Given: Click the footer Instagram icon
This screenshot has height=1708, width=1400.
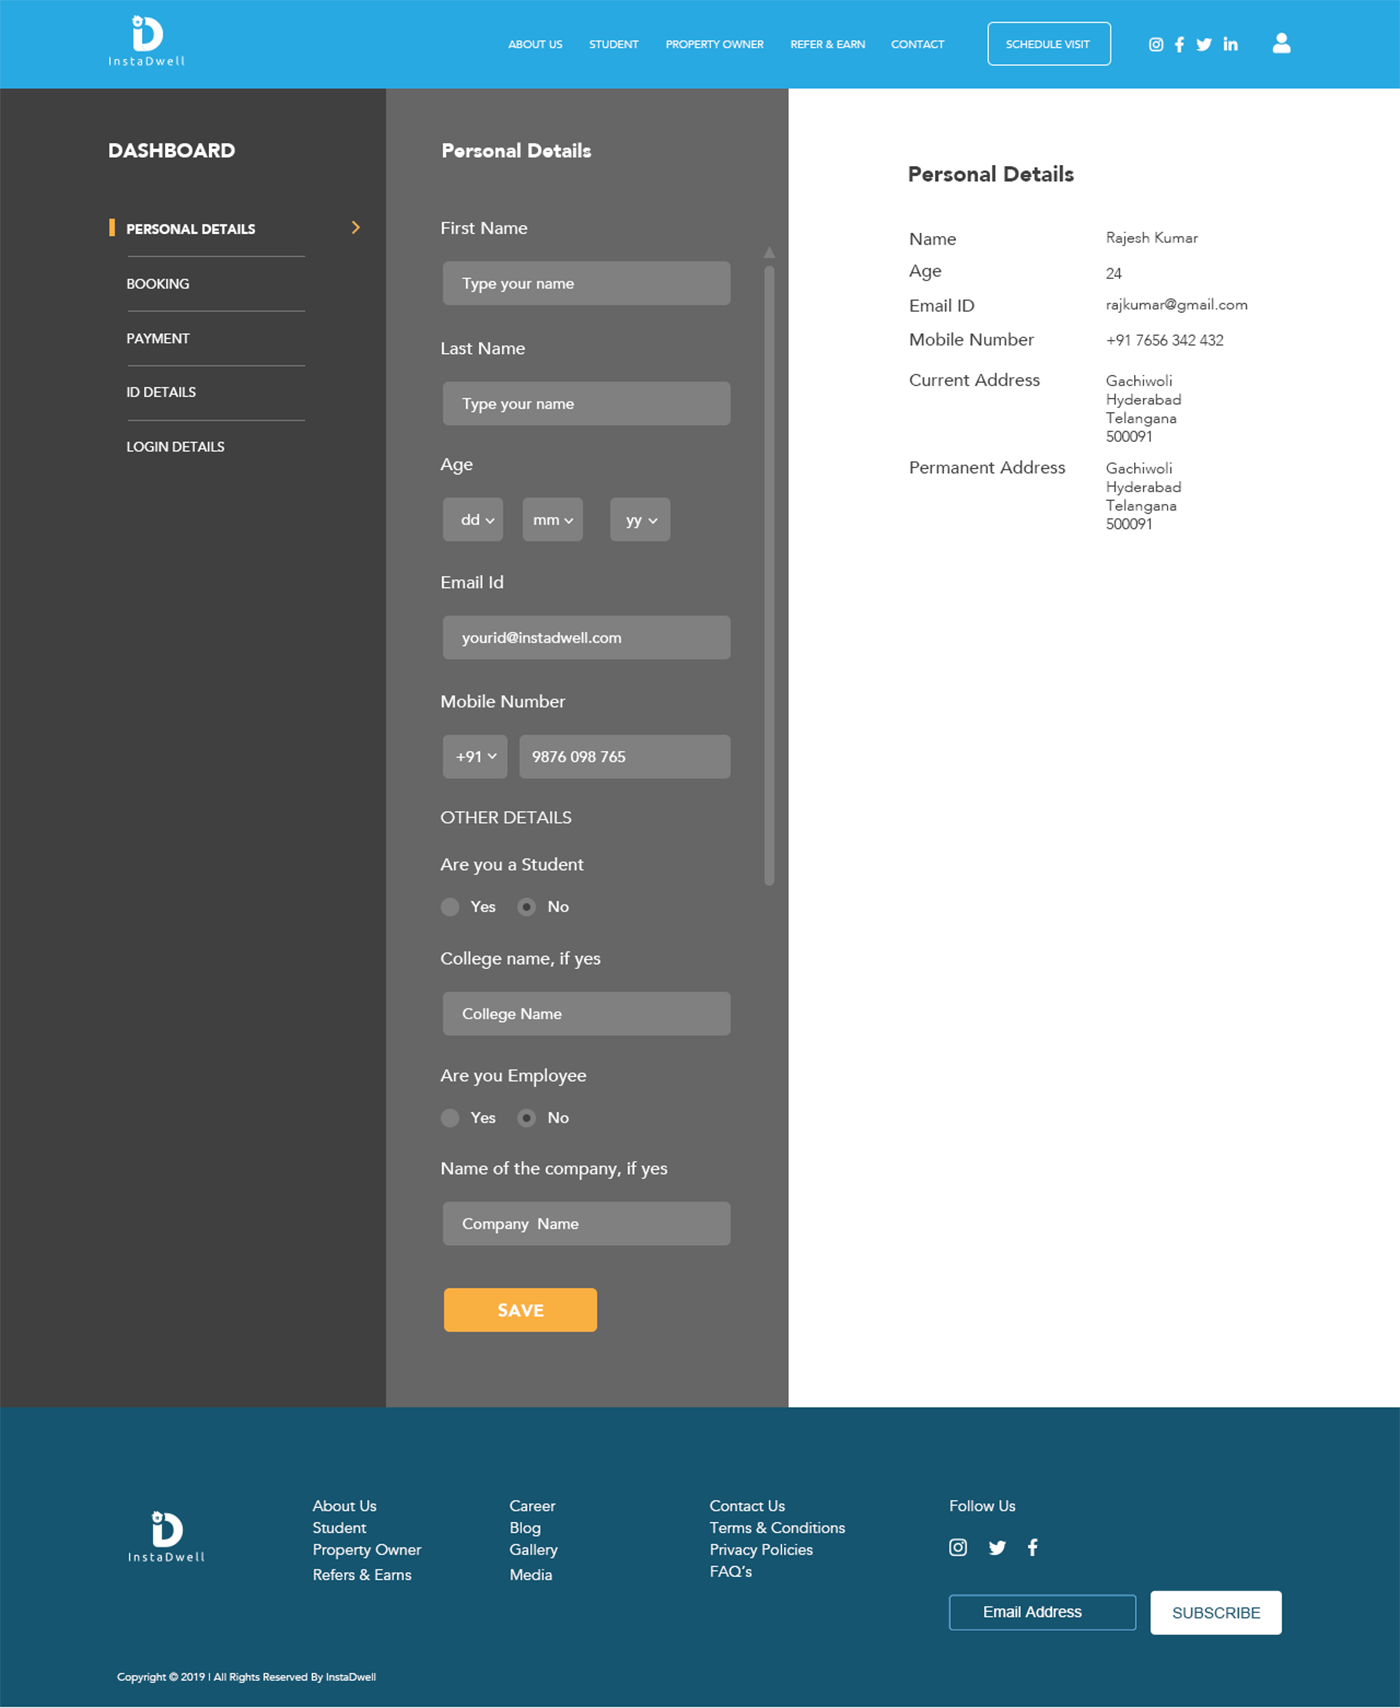Looking at the screenshot, I should coord(958,1548).
